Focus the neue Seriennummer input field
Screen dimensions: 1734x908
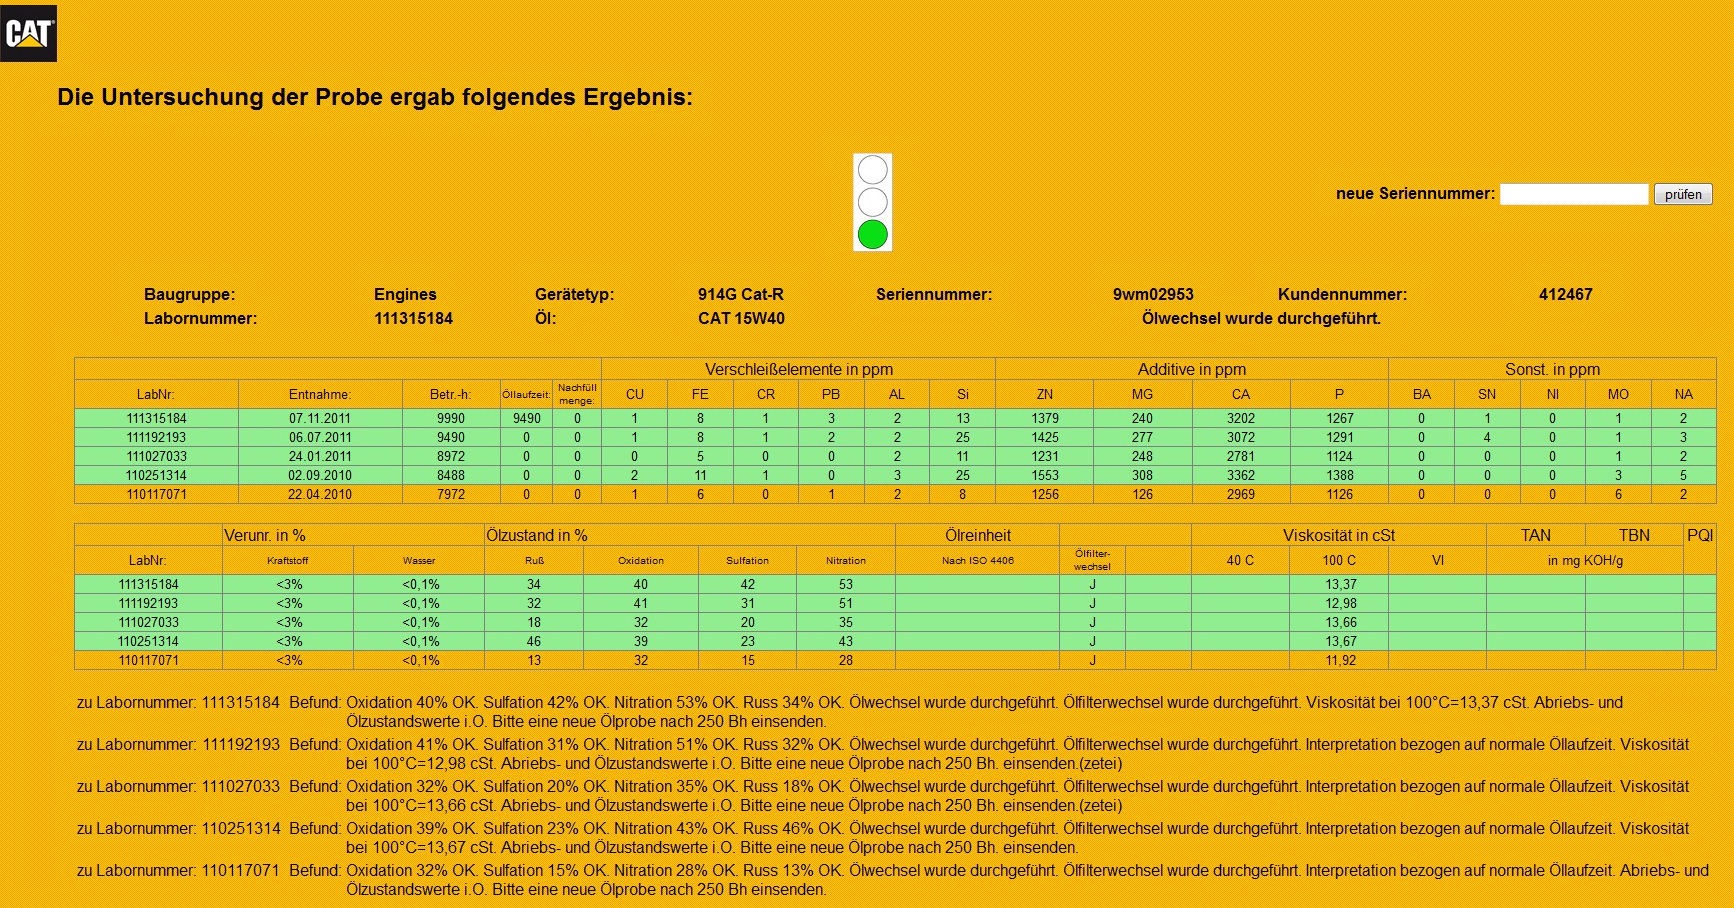(x=1574, y=194)
